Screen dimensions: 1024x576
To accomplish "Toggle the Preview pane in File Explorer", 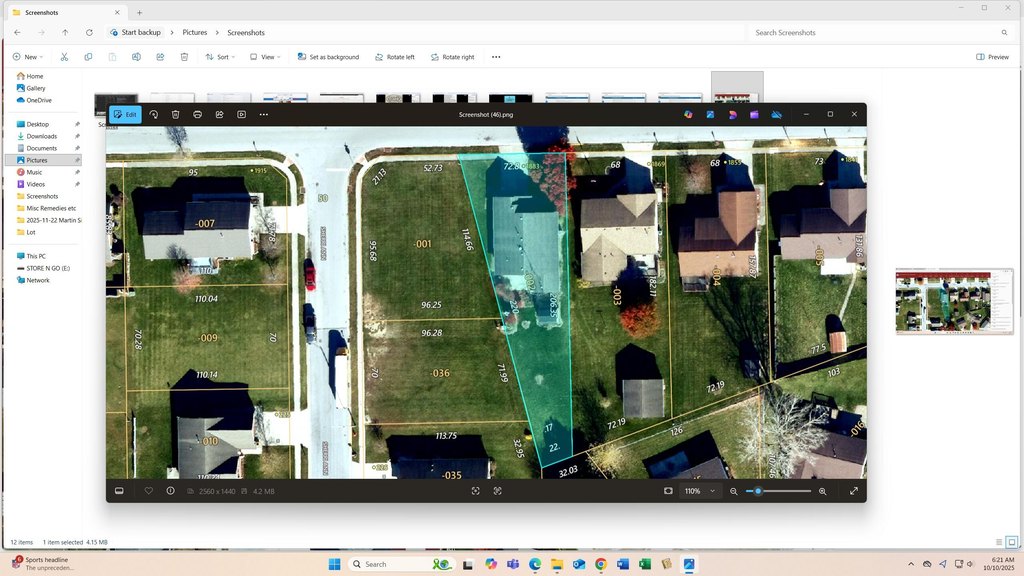I will point(992,57).
